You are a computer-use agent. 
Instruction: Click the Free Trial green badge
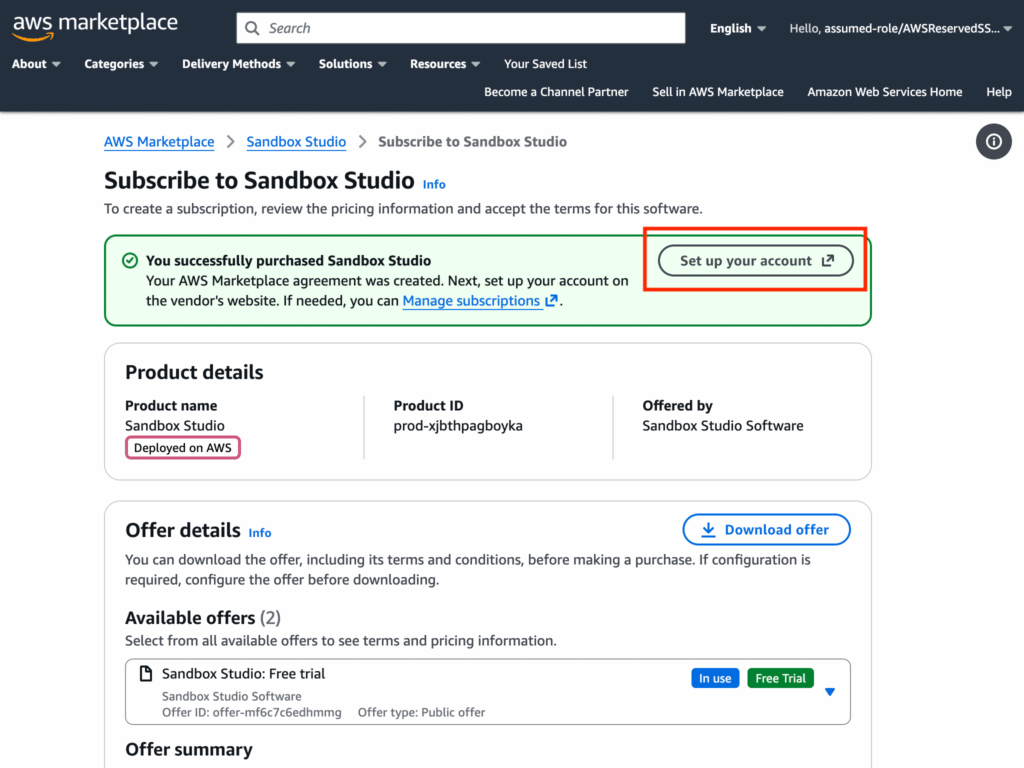pyautogui.click(x=780, y=678)
